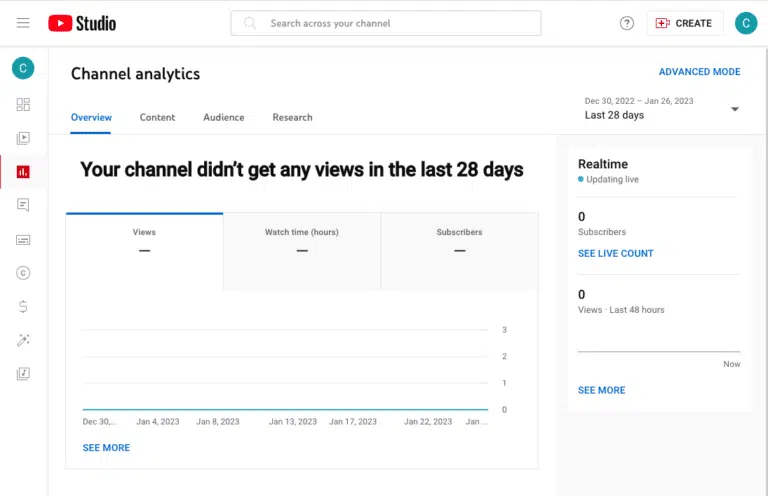
Task: Open Content in the sidebar
Action: (x=23, y=138)
